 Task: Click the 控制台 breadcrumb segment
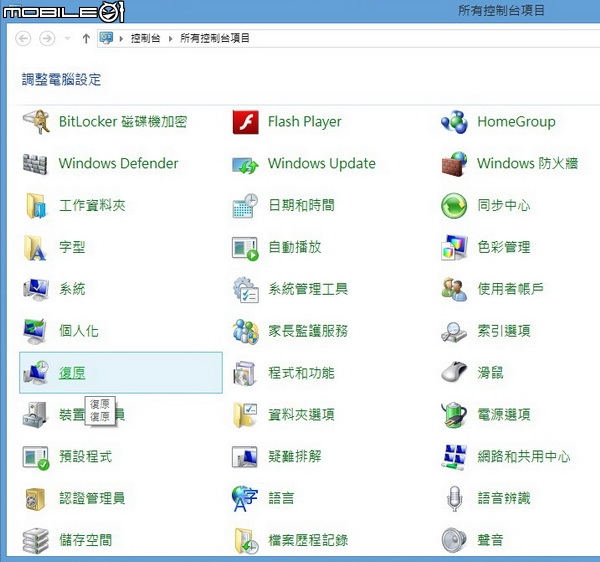[x=145, y=38]
